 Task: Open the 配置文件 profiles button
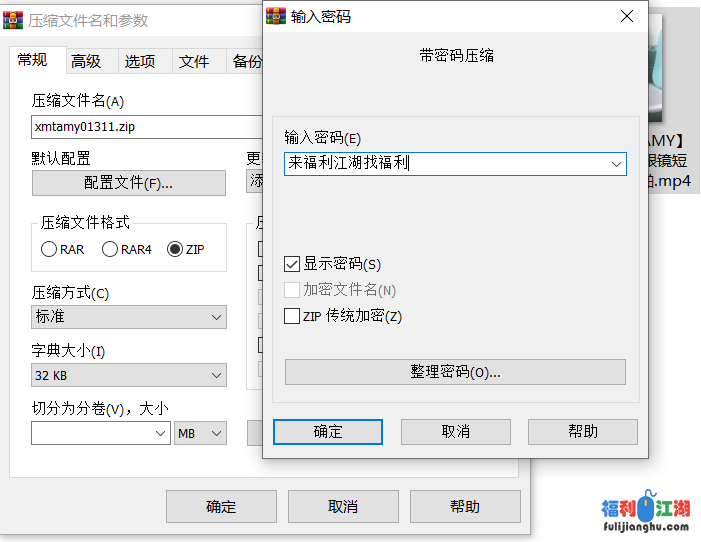[128, 183]
